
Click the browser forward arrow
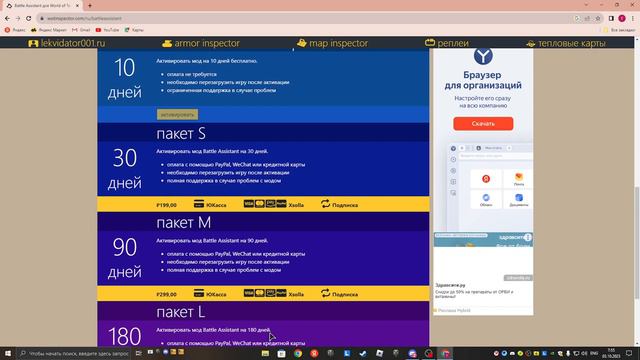coord(18,18)
